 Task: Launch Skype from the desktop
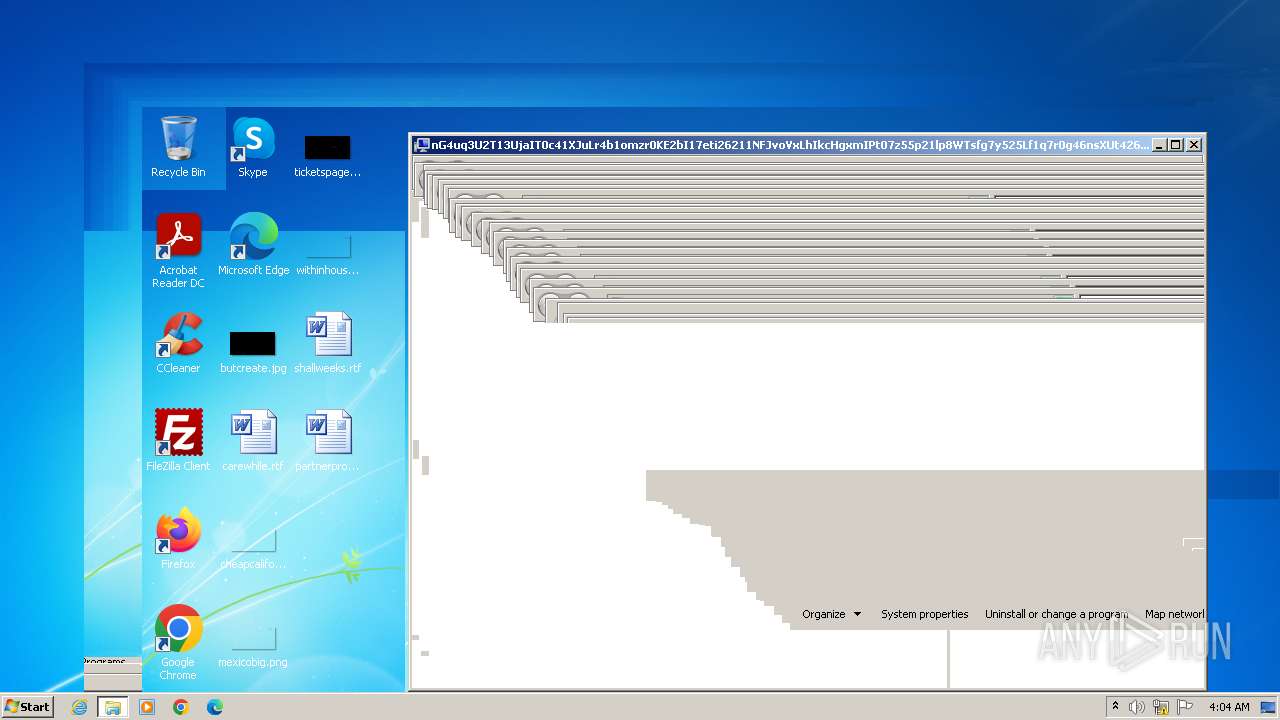[x=253, y=147]
